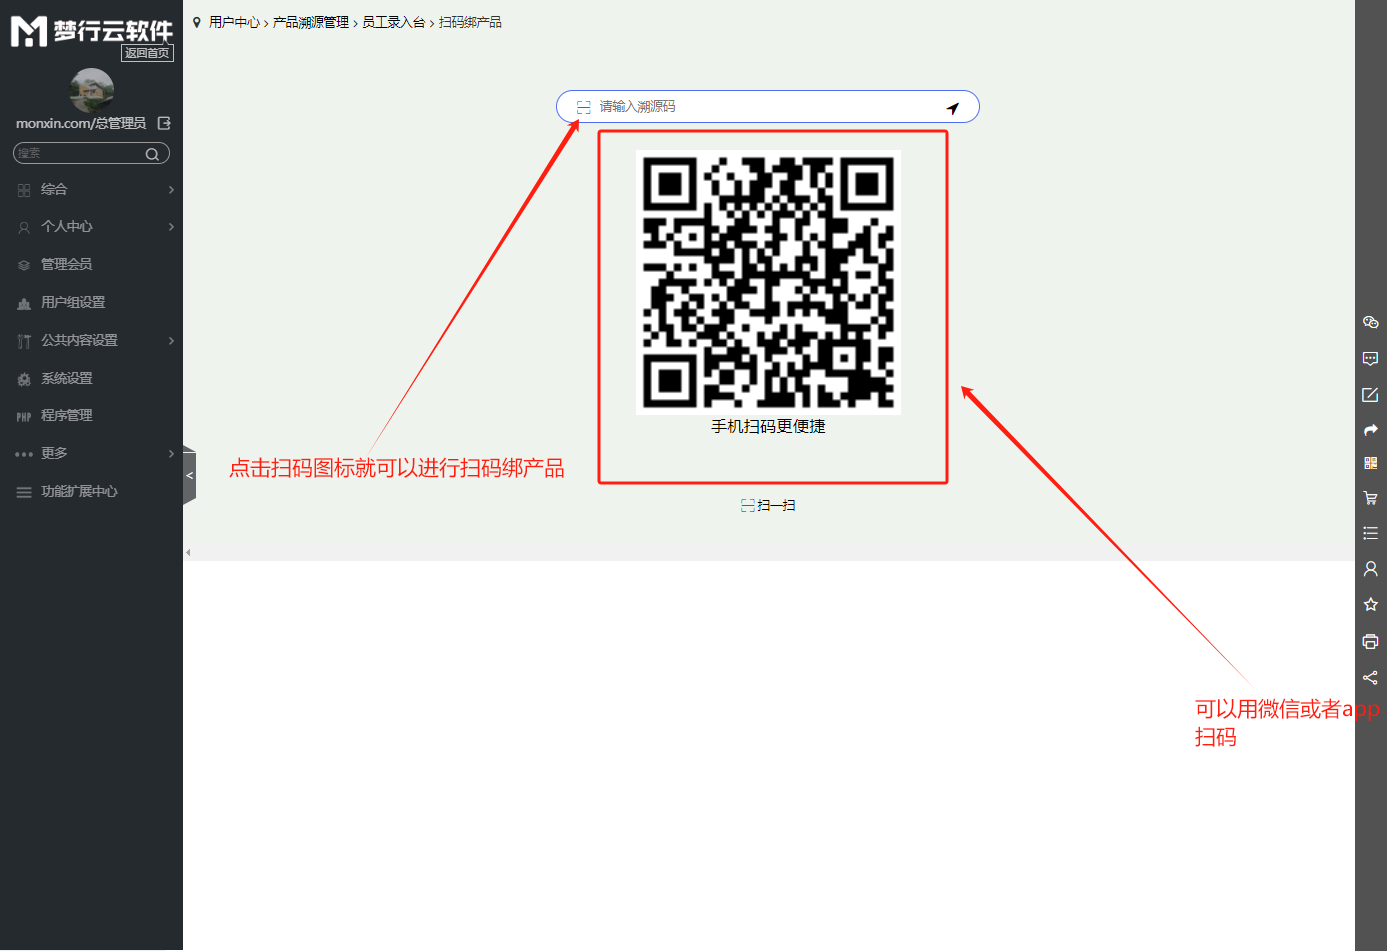Click the QR code image
The height and width of the screenshot is (951, 1387).
click(768, 282)
